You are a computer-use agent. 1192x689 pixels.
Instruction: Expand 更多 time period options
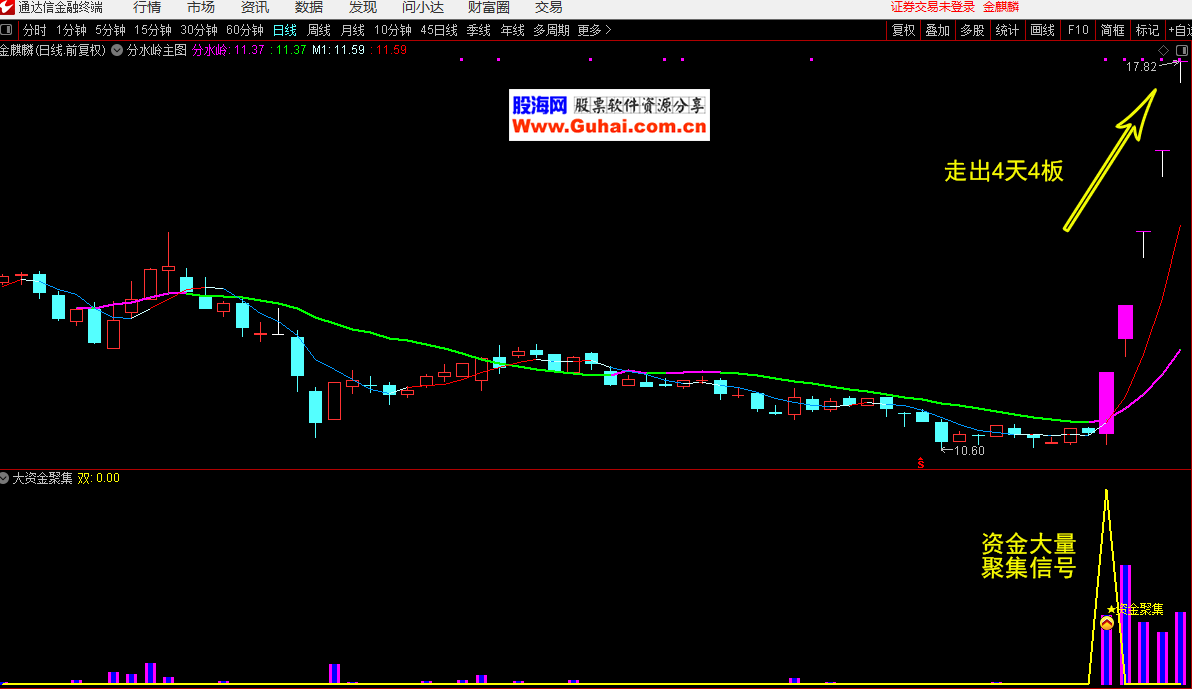pyautogui.click(x=594, y=30)
